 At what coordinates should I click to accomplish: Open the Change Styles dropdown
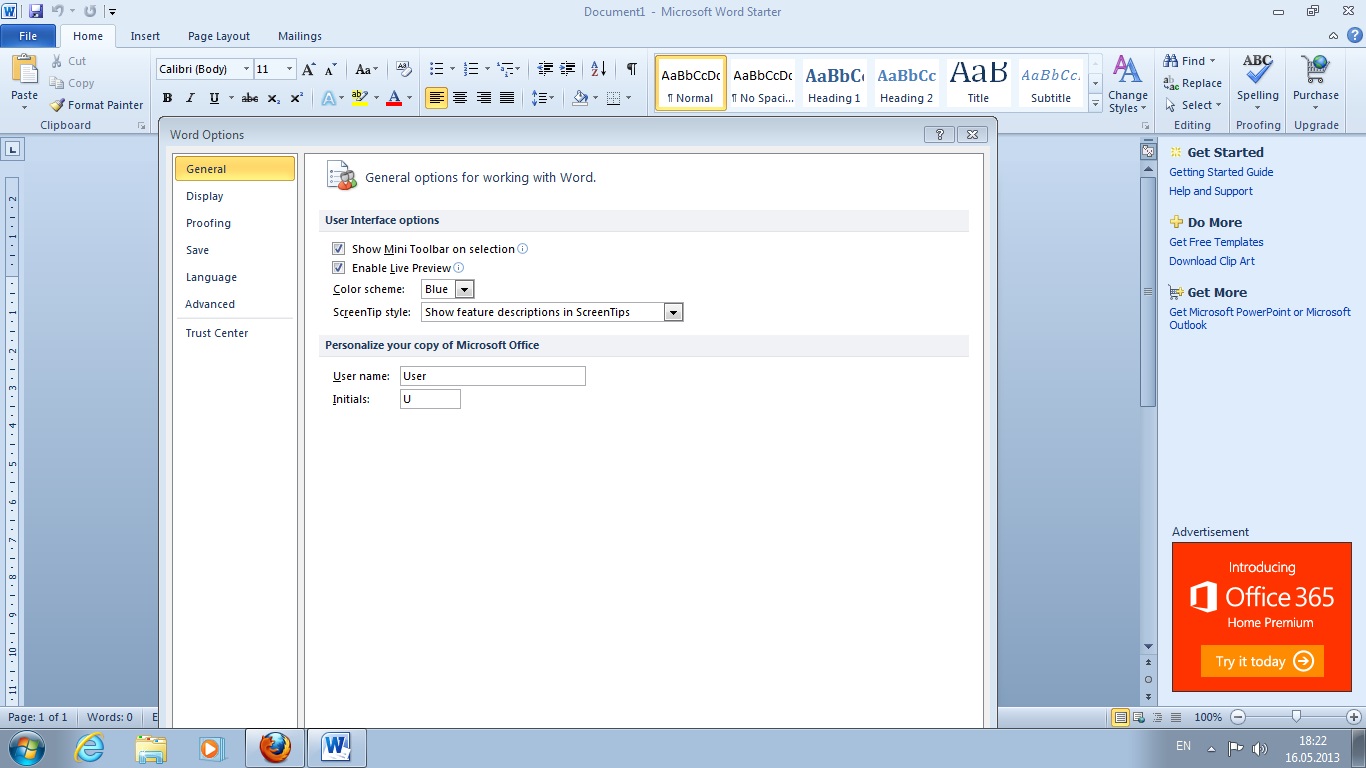(1127, 84)
